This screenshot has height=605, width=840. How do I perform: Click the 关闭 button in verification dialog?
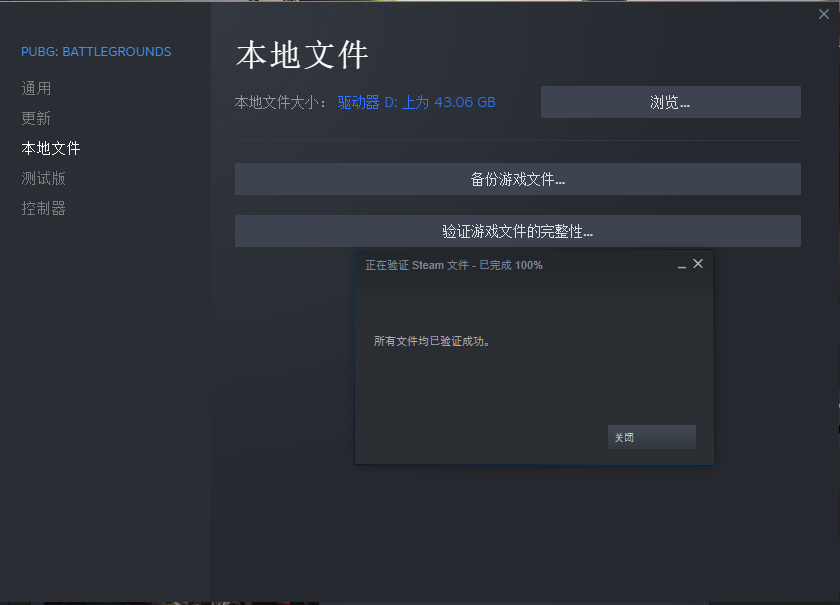[x=651, y=437]
